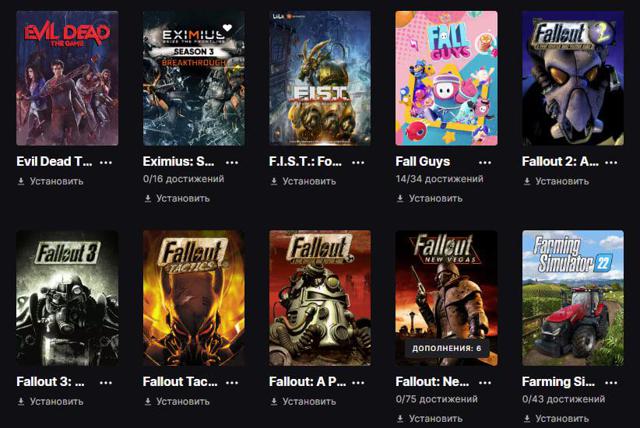Install Fall Guys via the Установить button
640x428 pixels.
(x=430, y=198)
